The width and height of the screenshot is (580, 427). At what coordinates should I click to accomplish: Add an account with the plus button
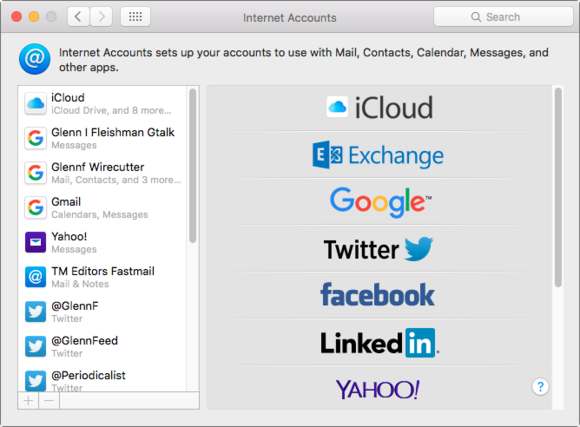(28, 400)
